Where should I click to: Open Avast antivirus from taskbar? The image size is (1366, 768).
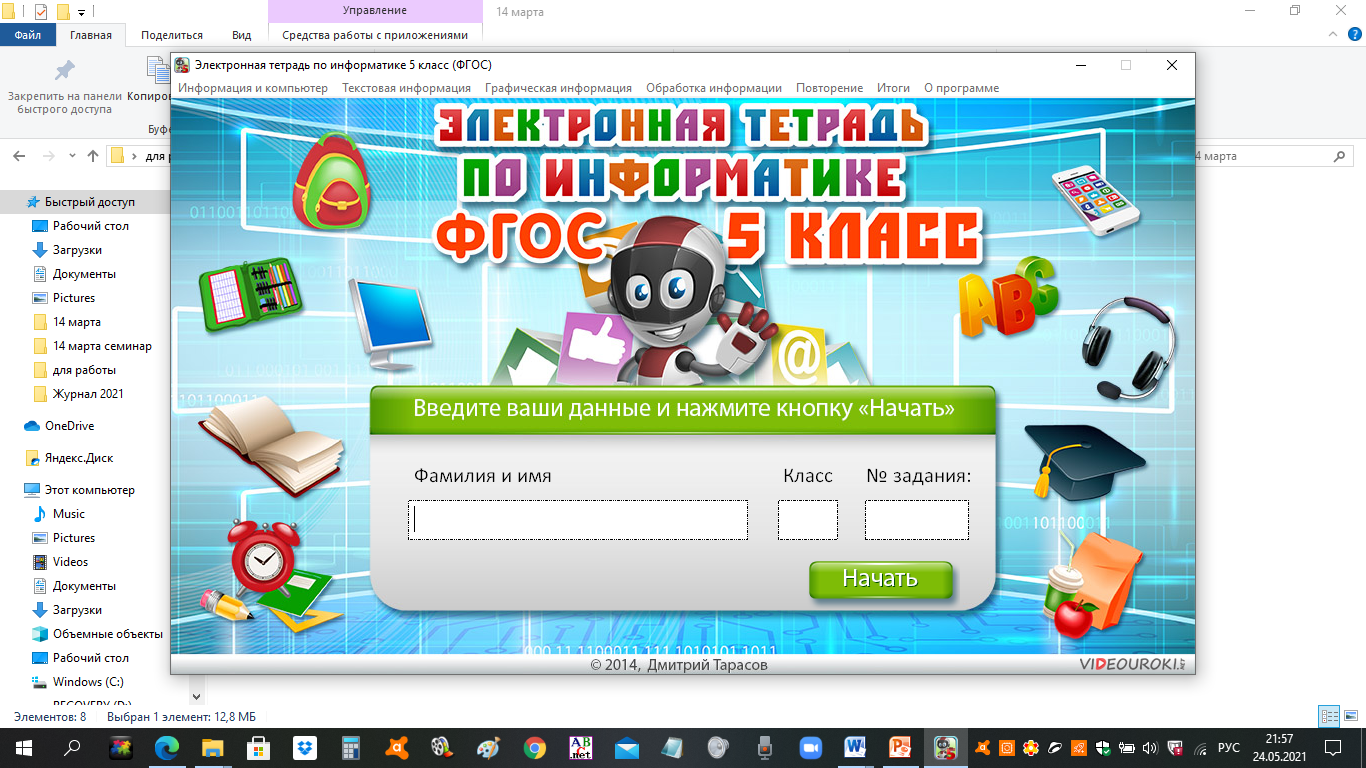[397, 747]
